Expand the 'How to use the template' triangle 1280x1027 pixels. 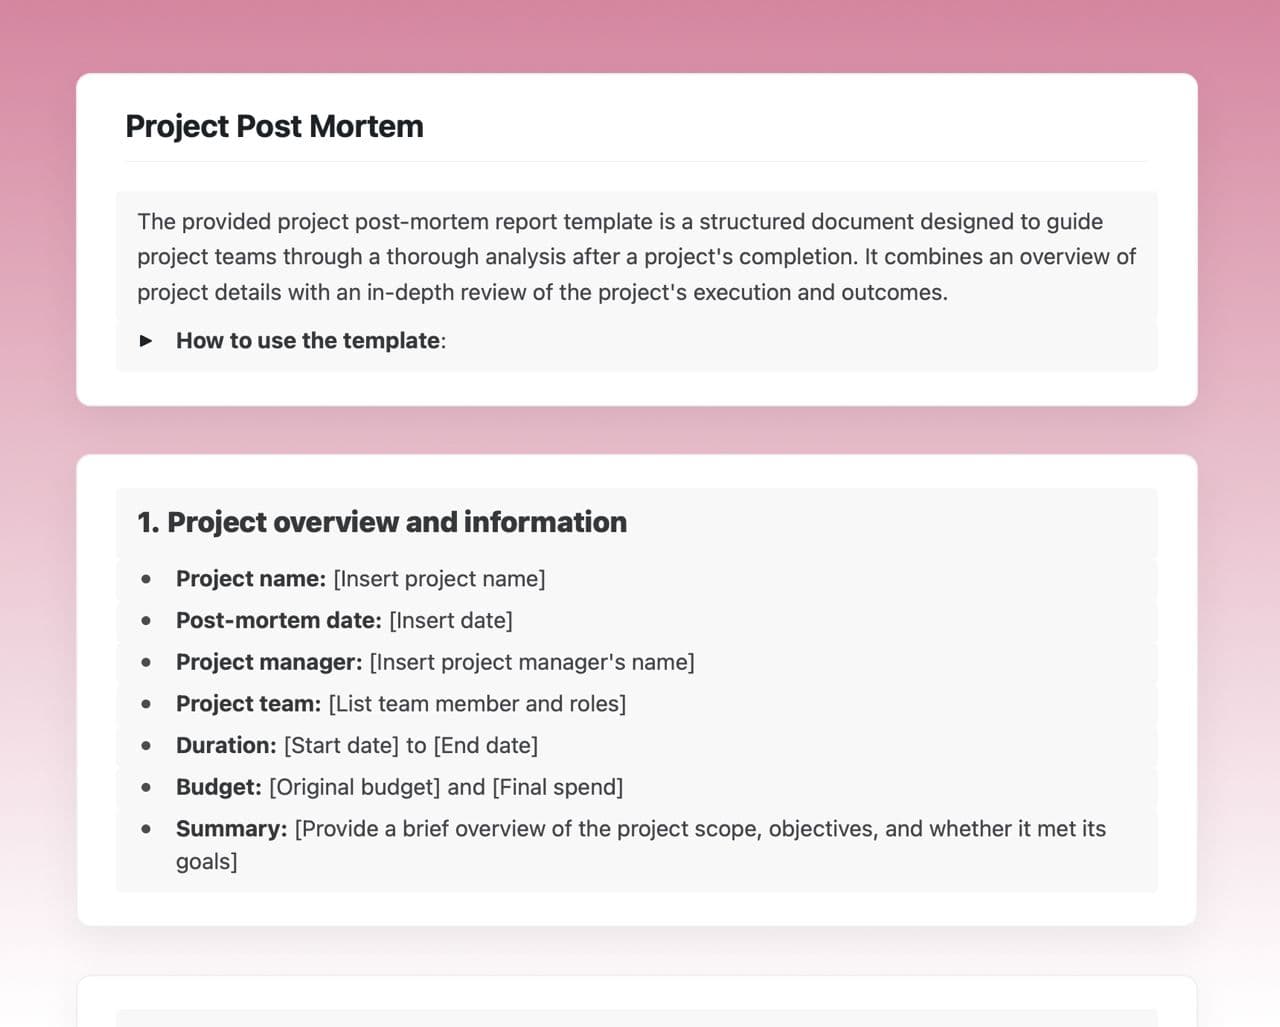click(x=146, y=341)
